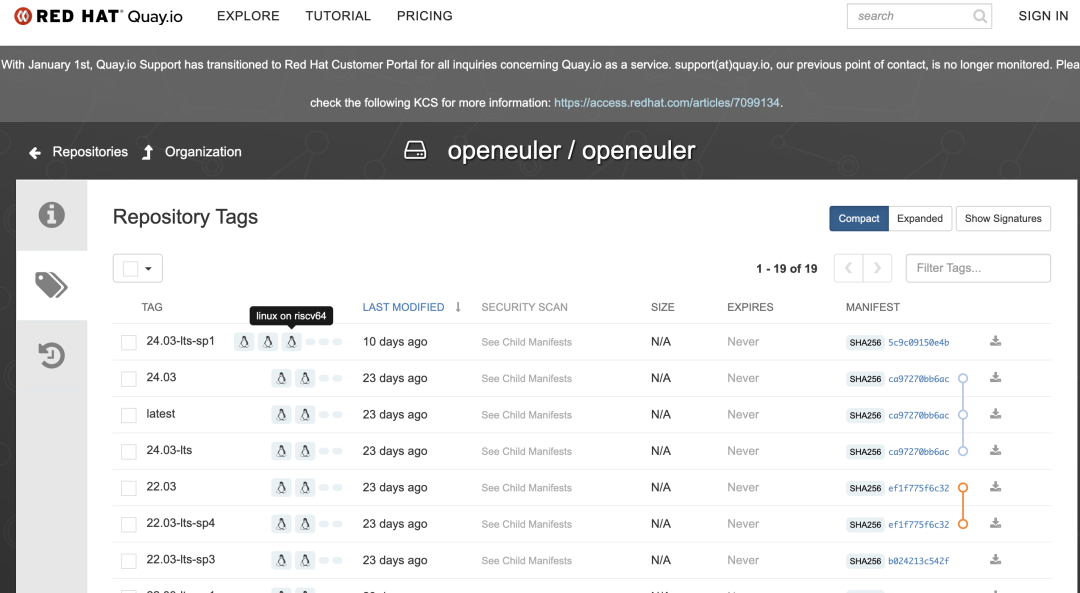Check the 24.03 tag checkbox
Viewport: 1080px width, 593px height.
point(129,379)
